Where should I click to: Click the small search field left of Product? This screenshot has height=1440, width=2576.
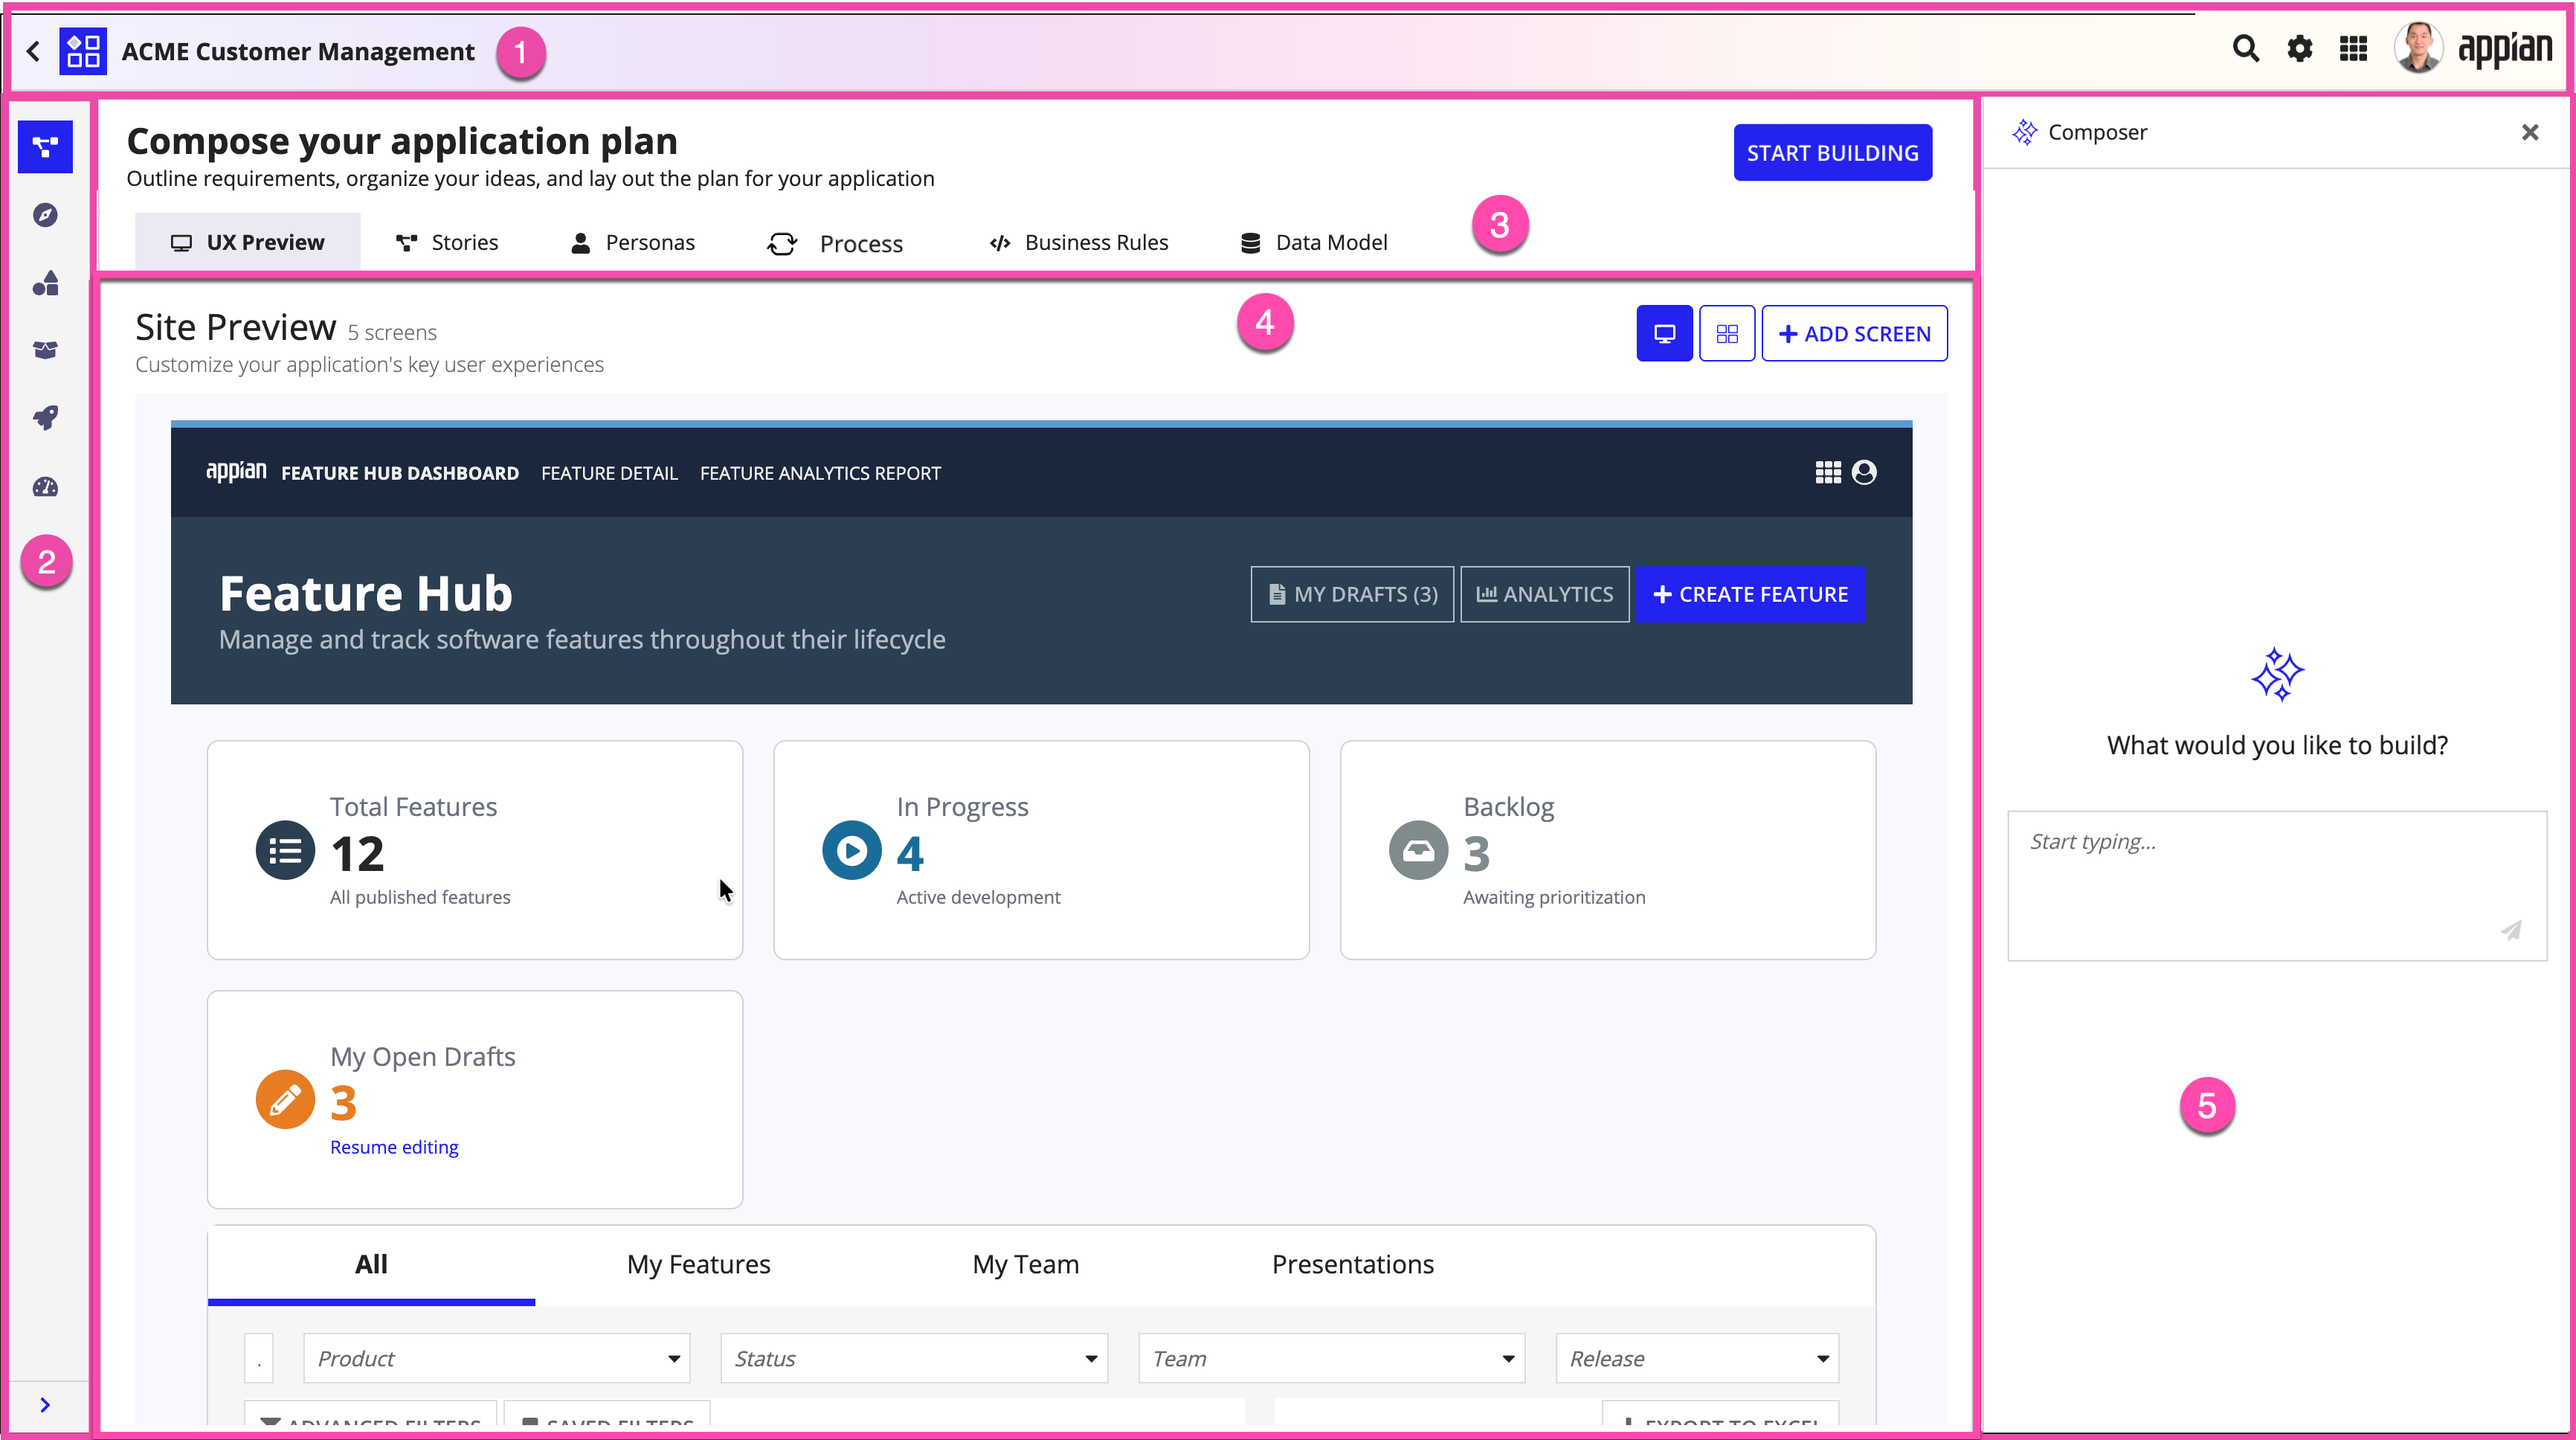tap(259, 1358)
